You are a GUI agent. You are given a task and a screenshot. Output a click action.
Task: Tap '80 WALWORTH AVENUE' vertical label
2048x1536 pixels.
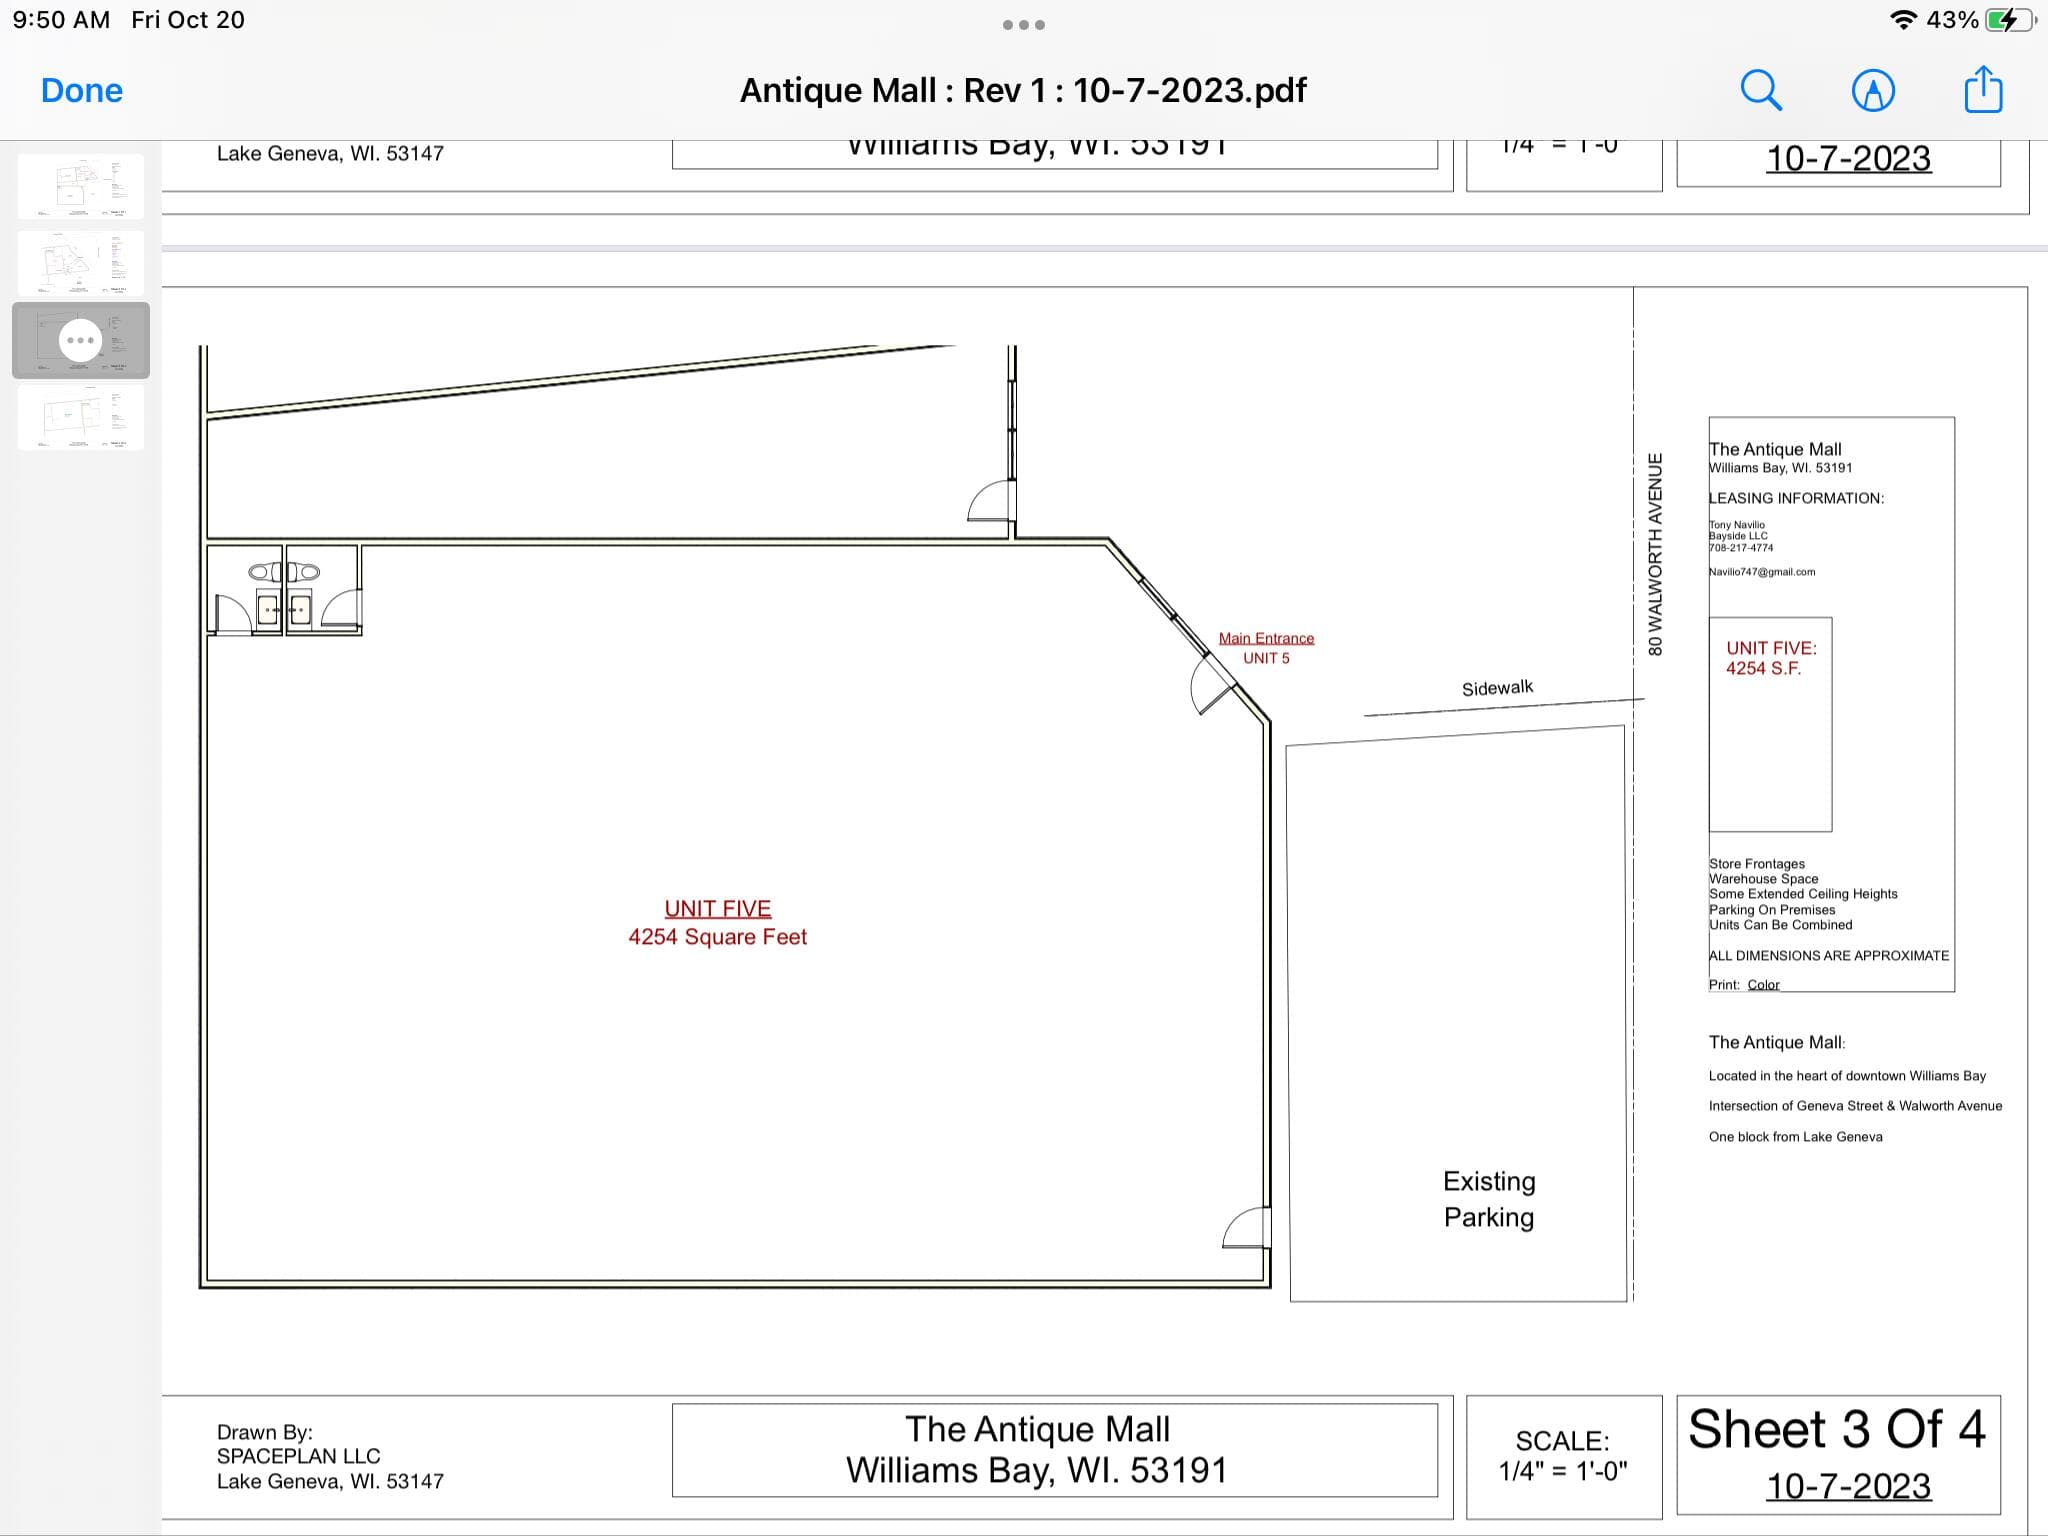(x=1655, y=554)
